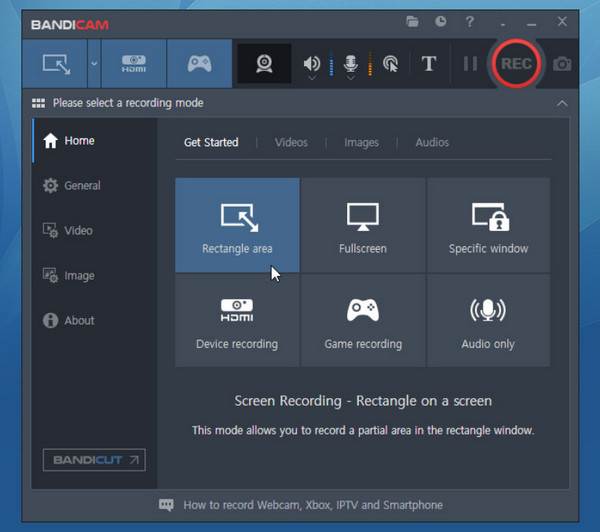Click the text overlay T icon
The image size is (600, 532).
[429, 64]
